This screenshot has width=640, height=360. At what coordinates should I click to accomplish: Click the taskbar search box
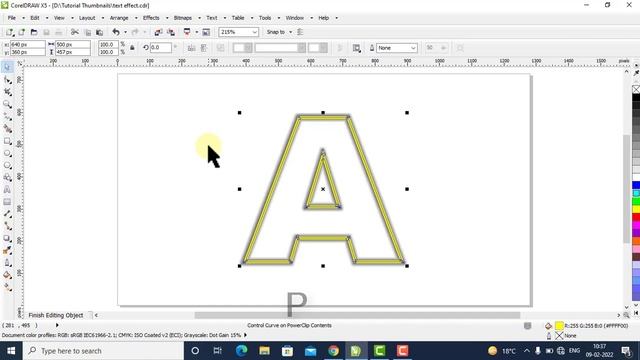click(103, 351)
